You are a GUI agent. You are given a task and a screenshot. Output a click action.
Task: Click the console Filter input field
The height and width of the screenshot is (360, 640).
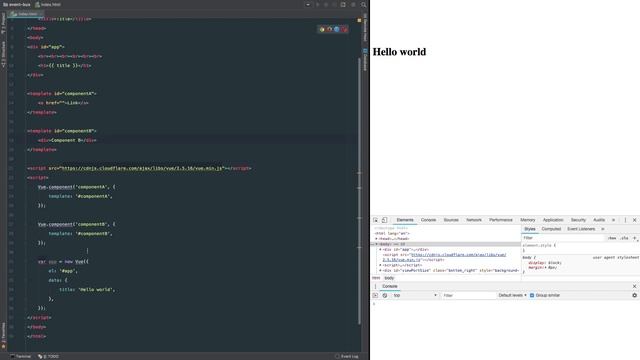click(468, 296)
